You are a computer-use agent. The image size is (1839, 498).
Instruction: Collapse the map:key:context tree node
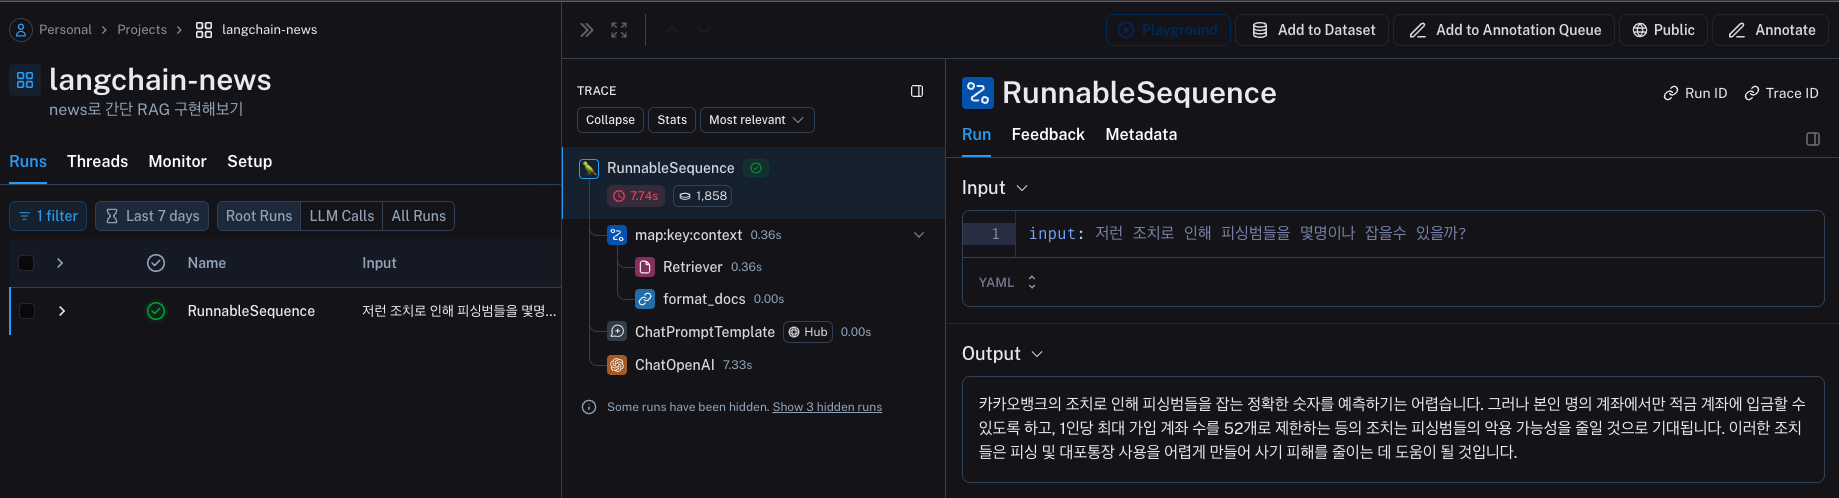click(919, 235)
